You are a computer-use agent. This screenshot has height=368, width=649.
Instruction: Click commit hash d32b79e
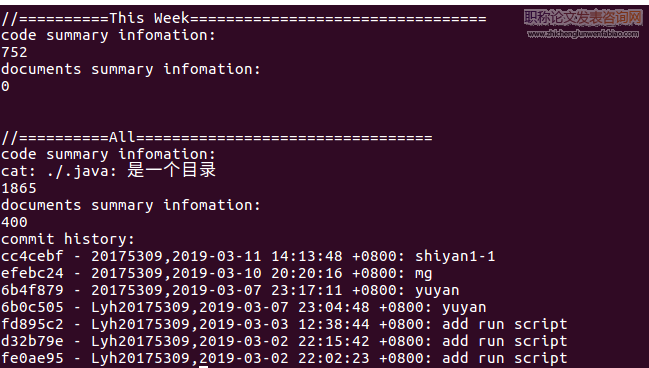pos(32,341)
